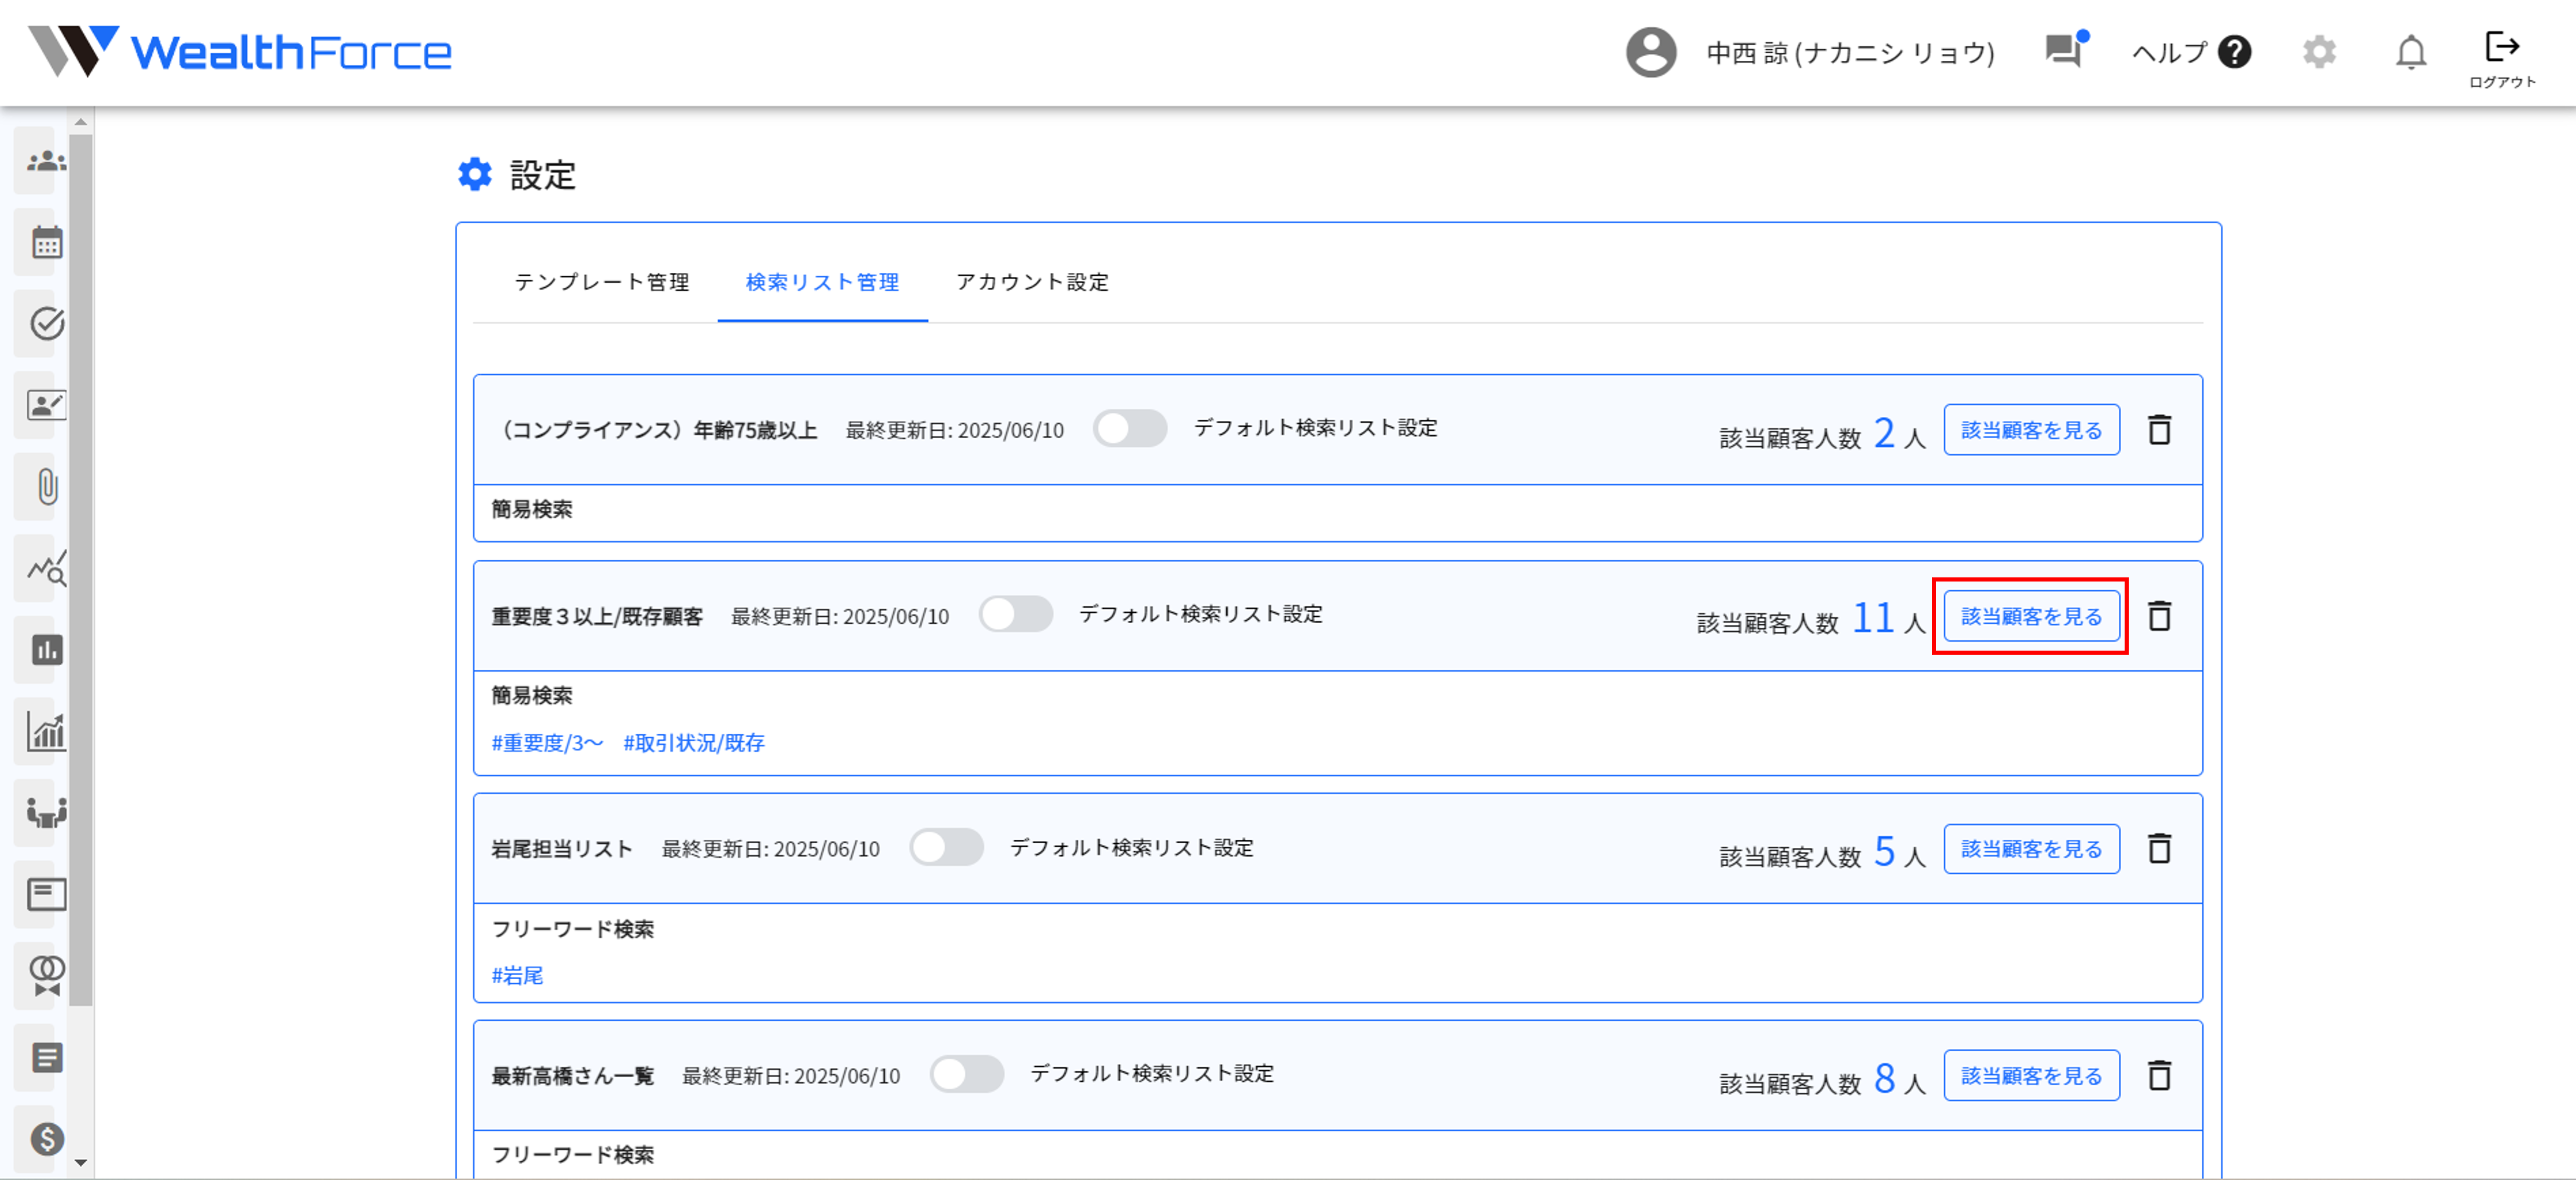
Task: Click the #取引状況/既存 tag
Action: 694,743
